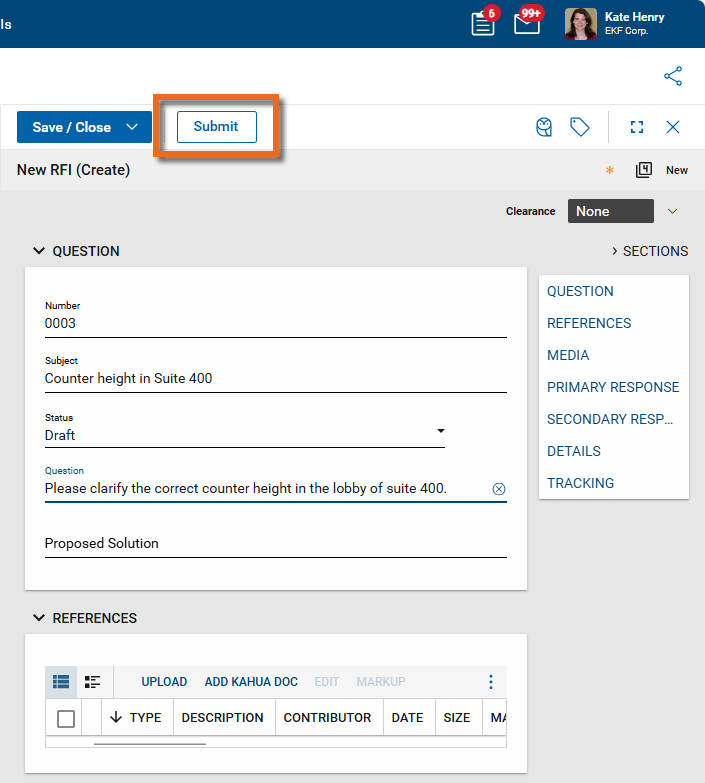Switch to grouped view in References
Viewport: 705px width, 783px height.
93,682
